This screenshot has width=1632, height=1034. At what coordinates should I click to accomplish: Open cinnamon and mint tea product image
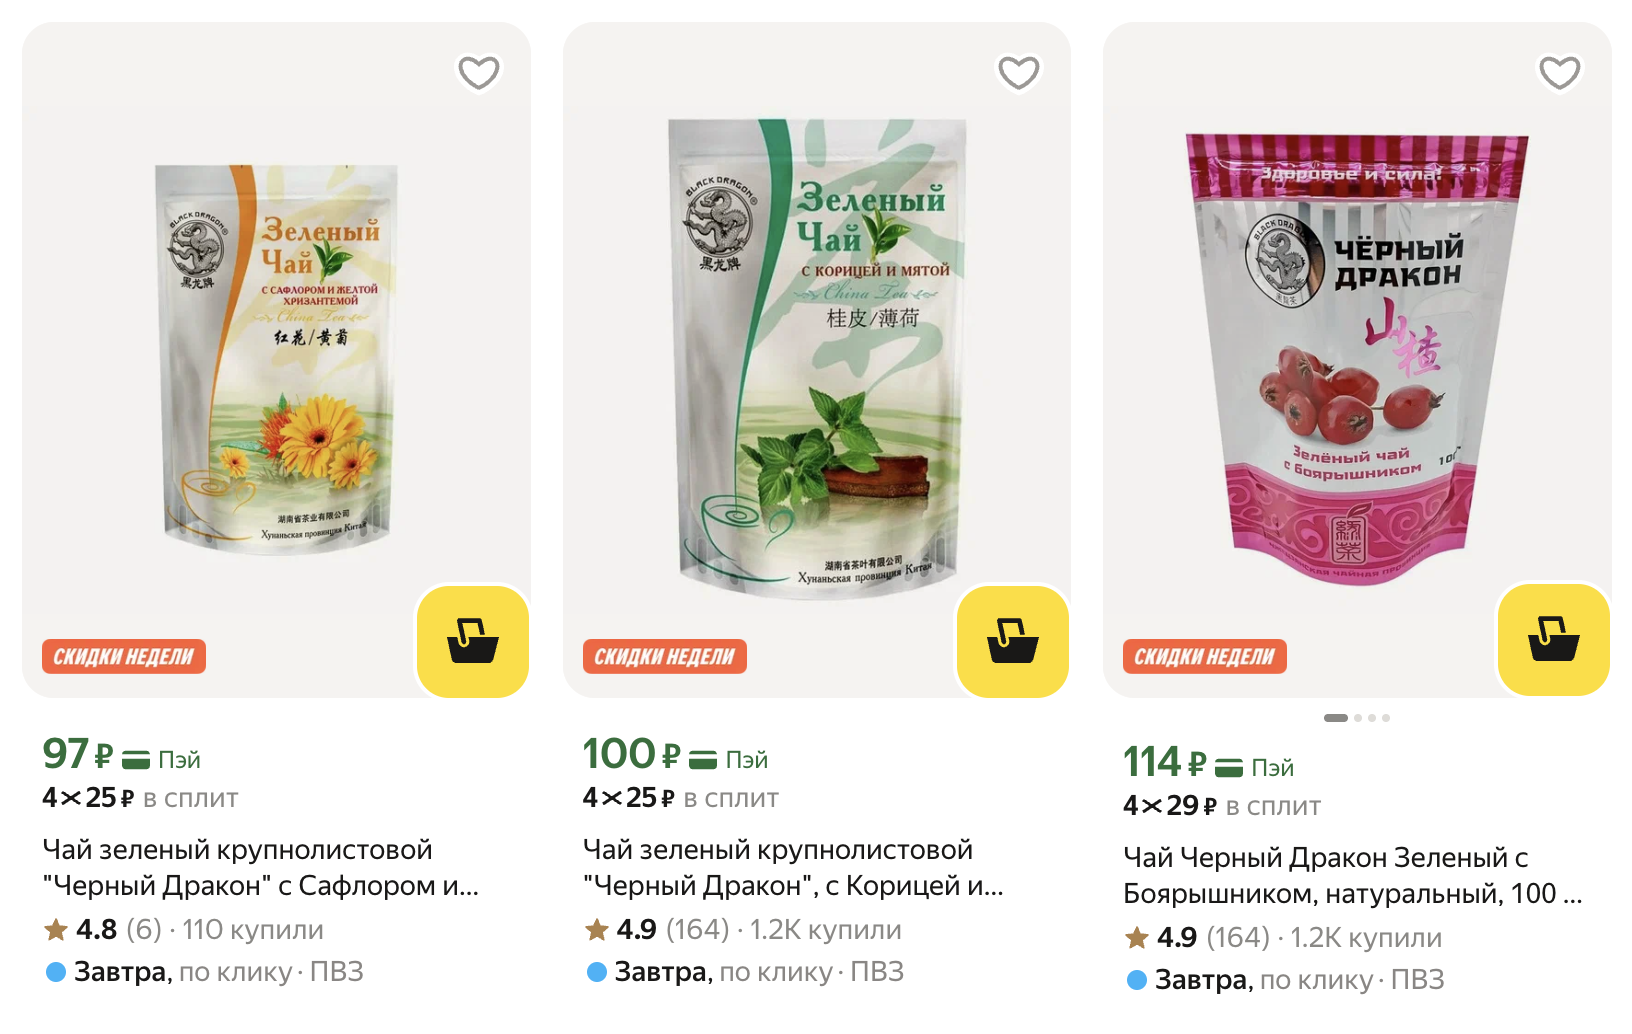[817, 358]
